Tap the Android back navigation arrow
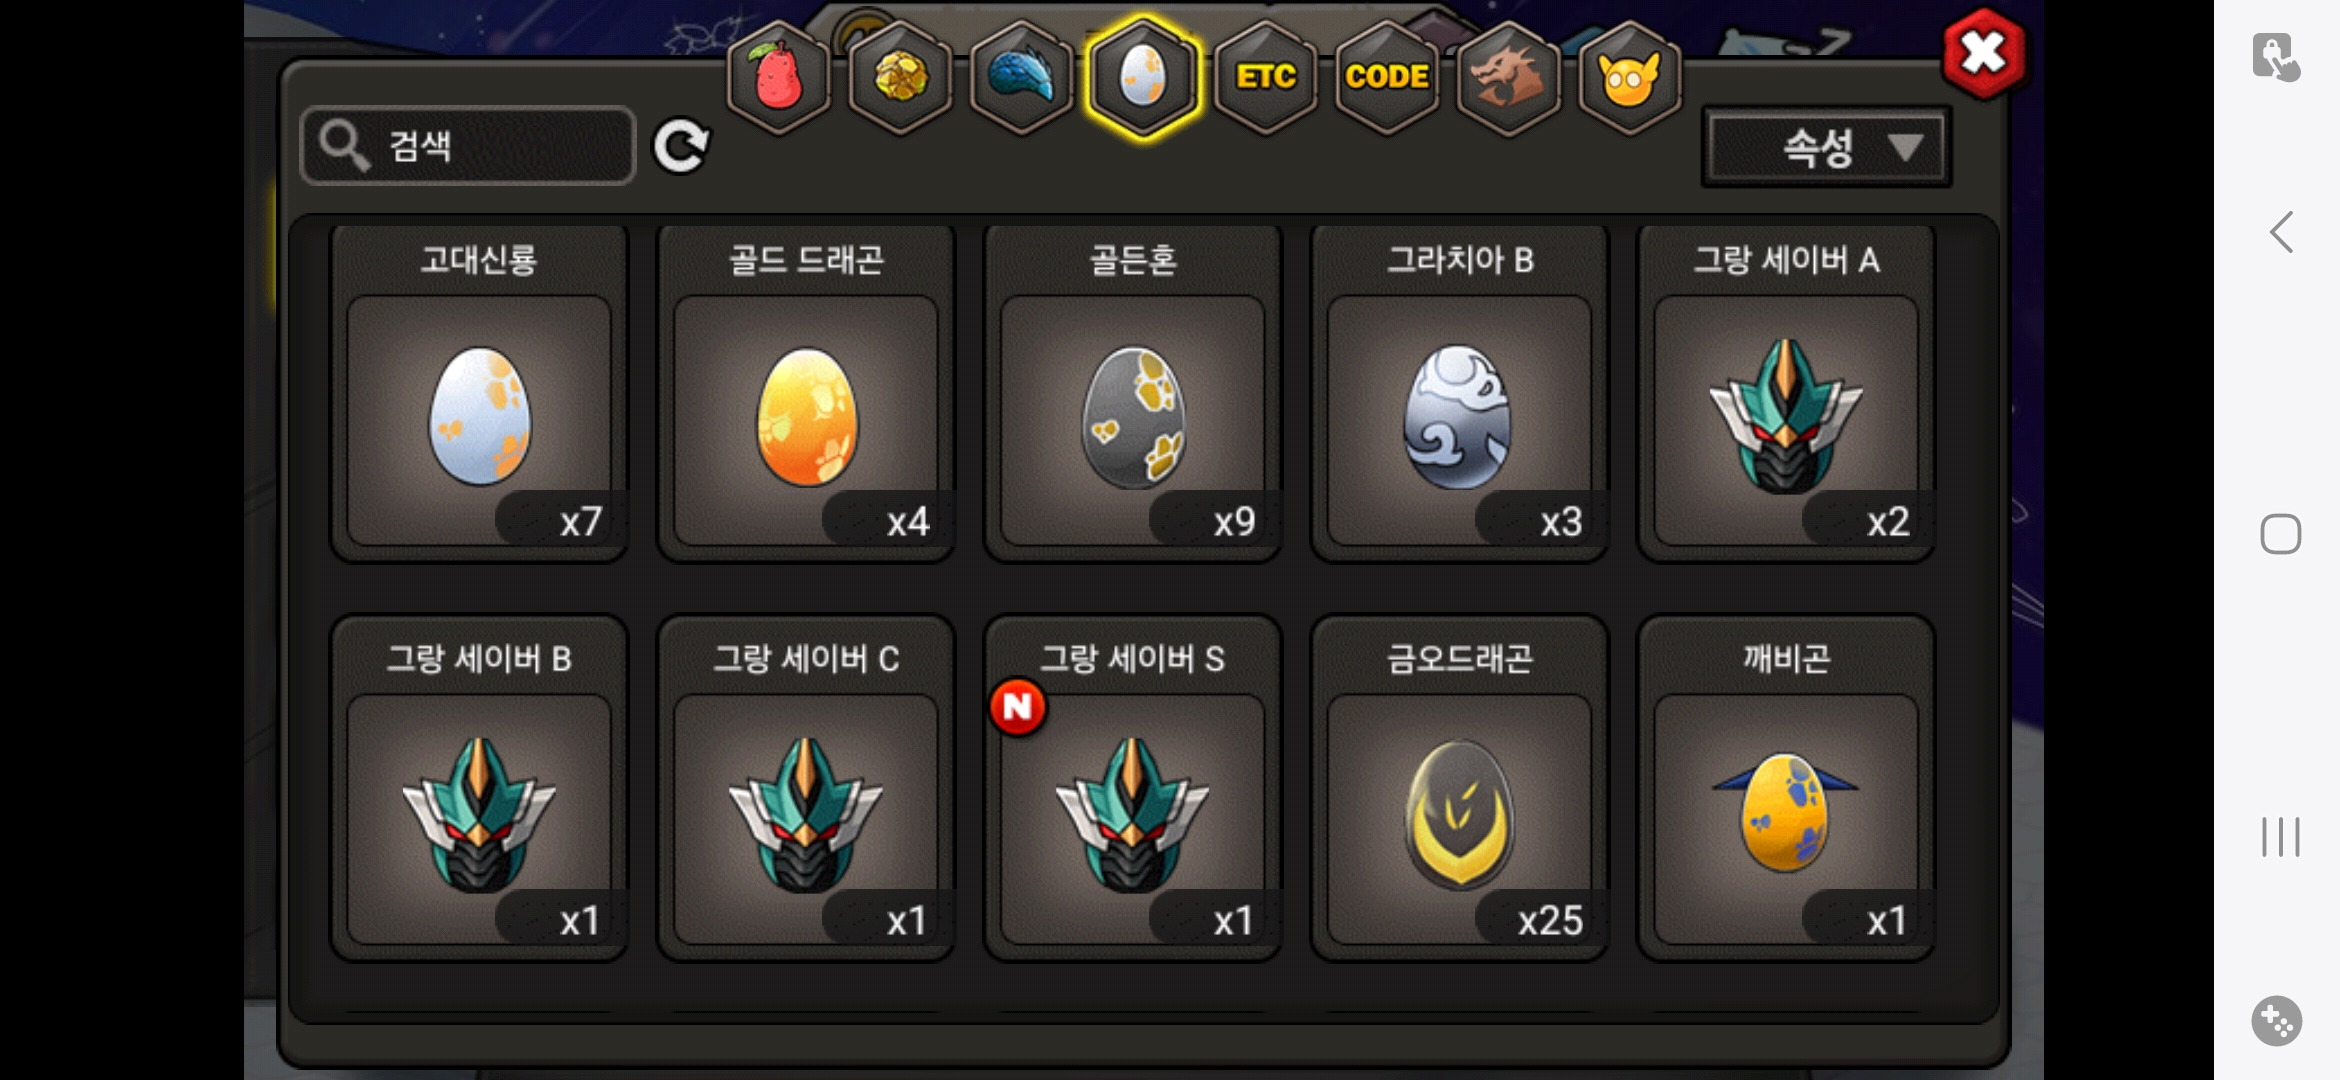 click(x=2281, y=232)
